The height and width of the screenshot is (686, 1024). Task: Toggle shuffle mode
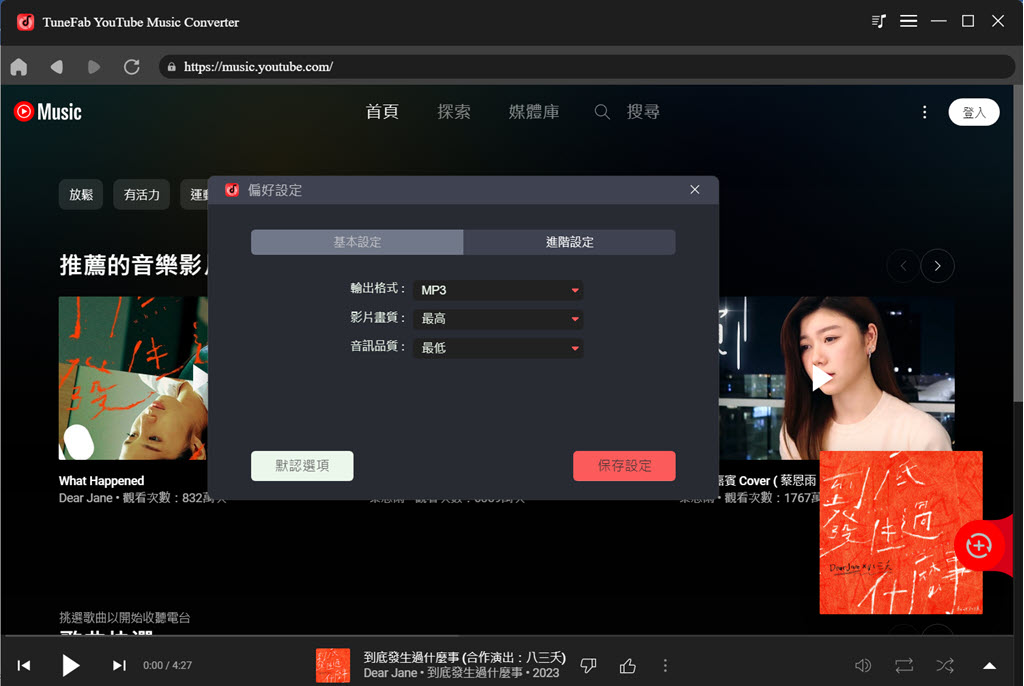(x=944, y=665)
